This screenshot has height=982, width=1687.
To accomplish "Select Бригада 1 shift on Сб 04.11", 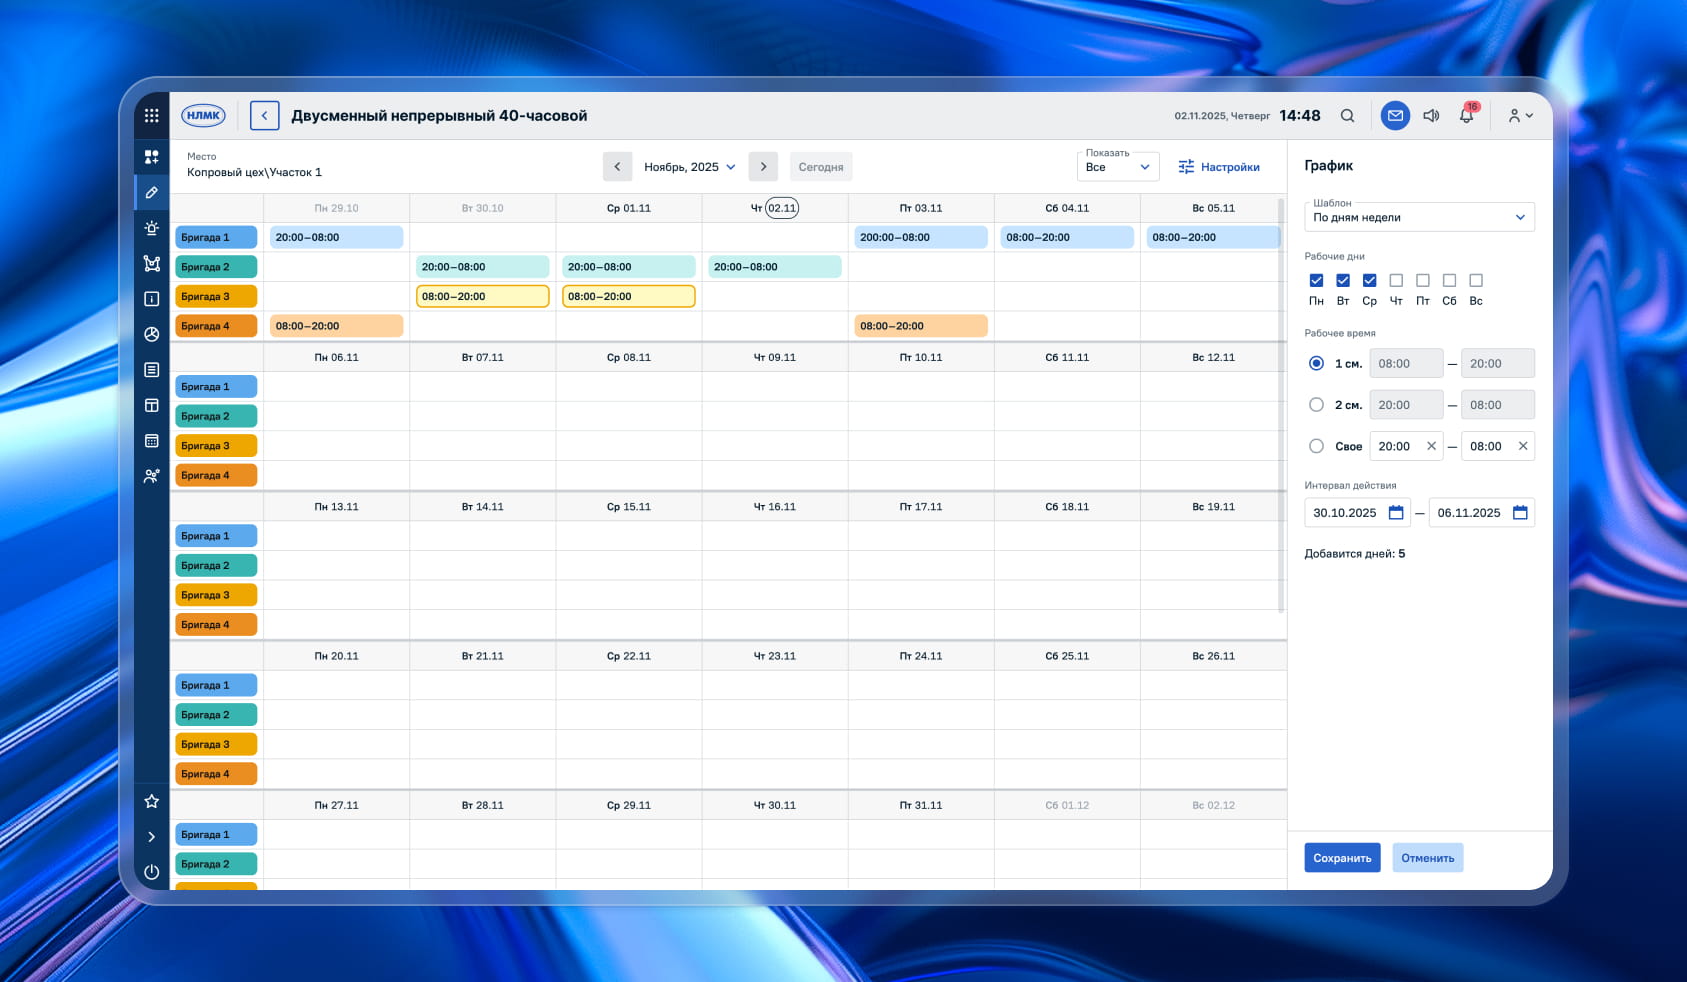I will click(1067, 237).
